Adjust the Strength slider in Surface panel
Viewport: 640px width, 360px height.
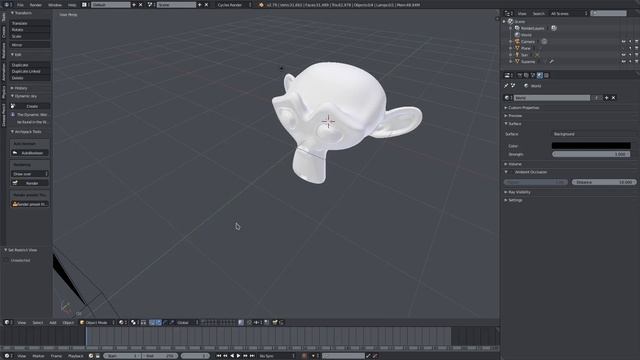(591, 154)
